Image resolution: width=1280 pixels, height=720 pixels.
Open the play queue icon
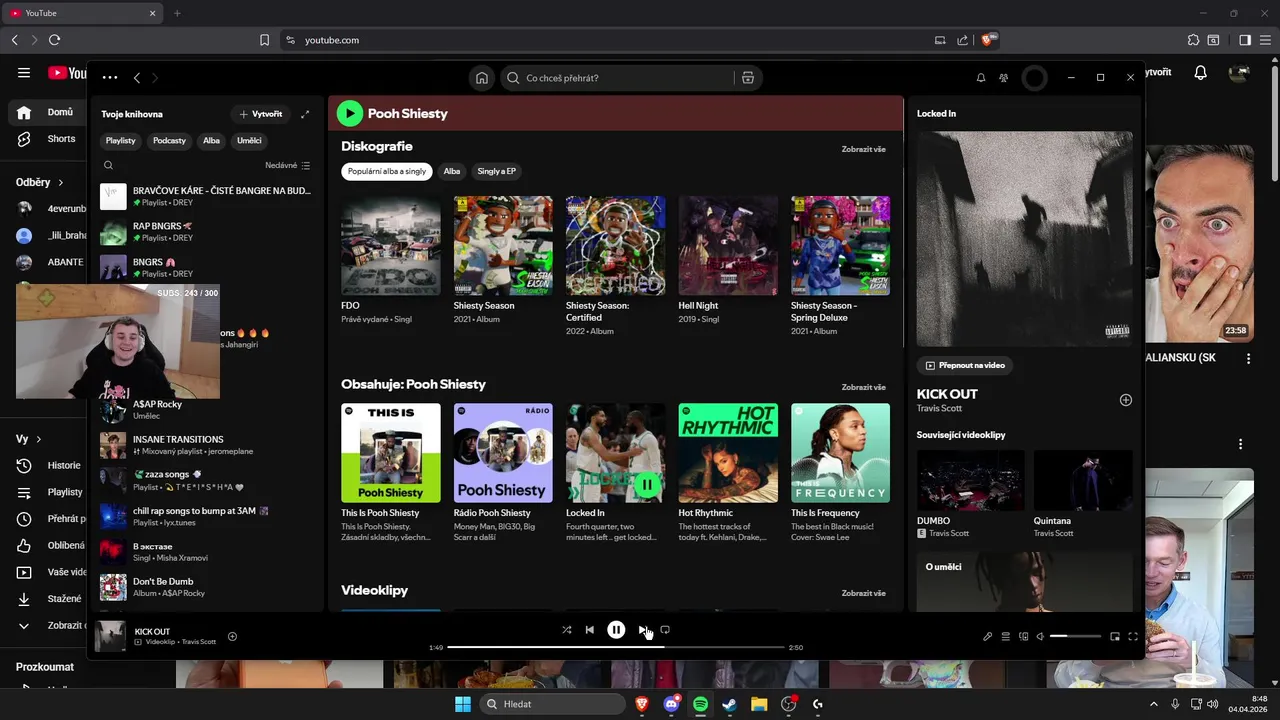(1006, 636)
